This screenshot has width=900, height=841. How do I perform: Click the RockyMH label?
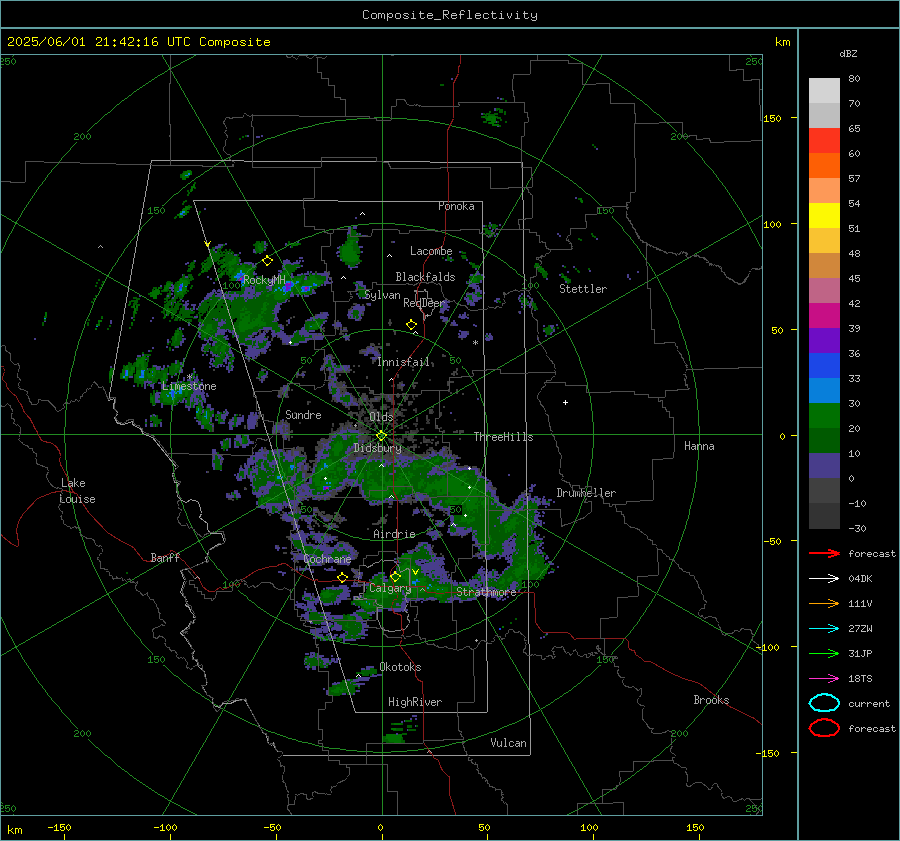264,280
